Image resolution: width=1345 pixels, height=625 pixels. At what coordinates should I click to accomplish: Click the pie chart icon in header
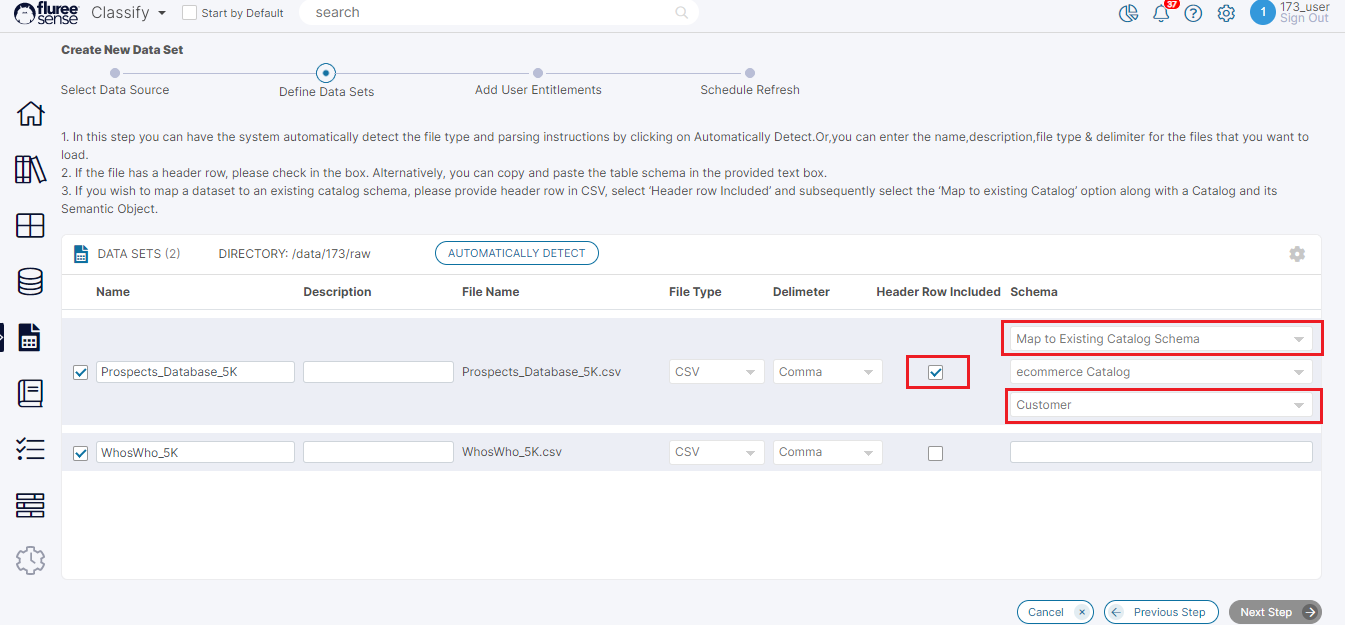[1128, 14]
